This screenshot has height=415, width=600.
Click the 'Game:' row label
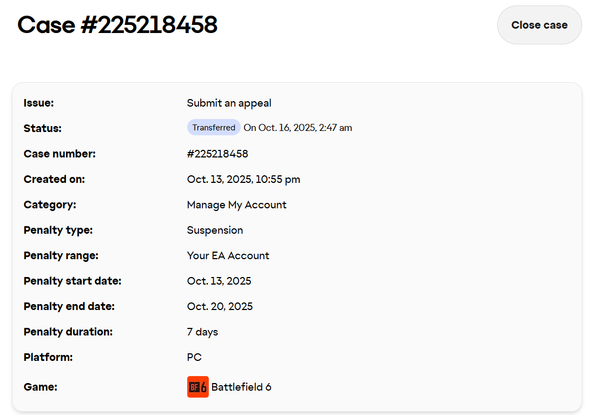39,387
